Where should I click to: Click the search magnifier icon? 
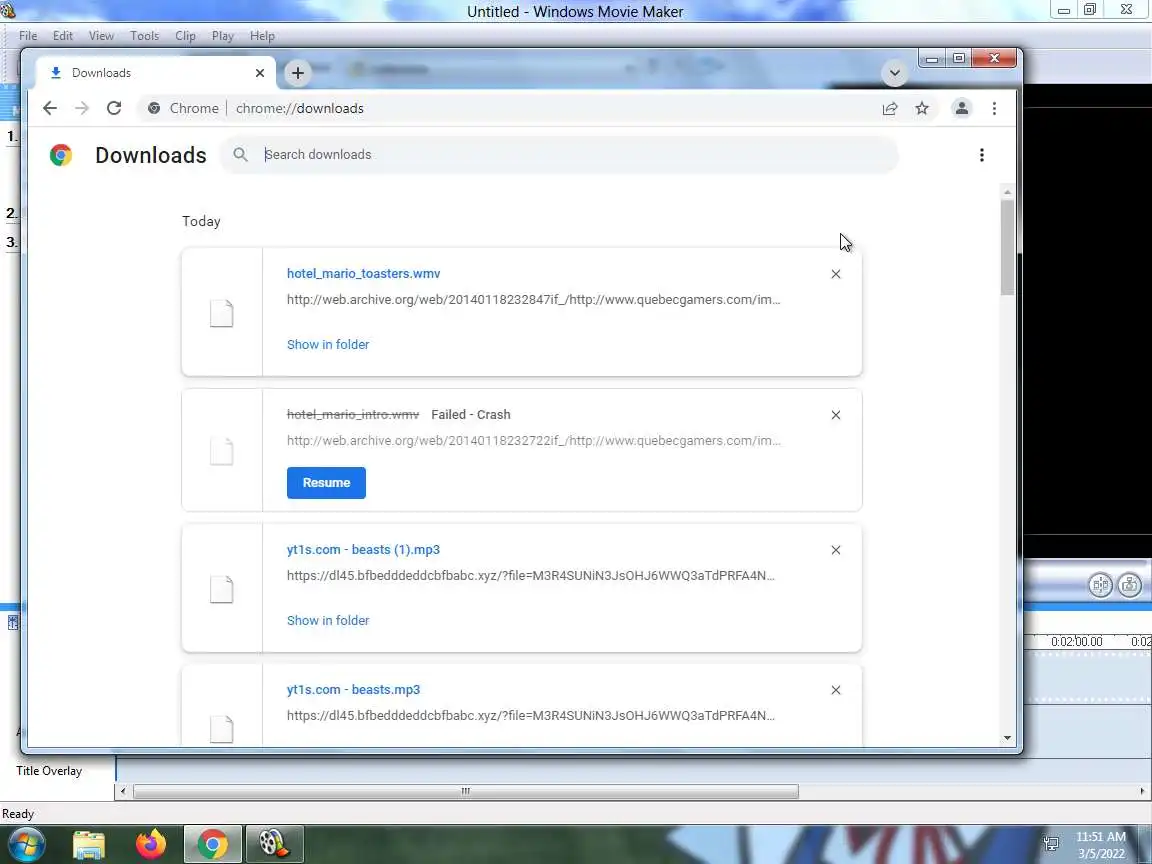240,155
